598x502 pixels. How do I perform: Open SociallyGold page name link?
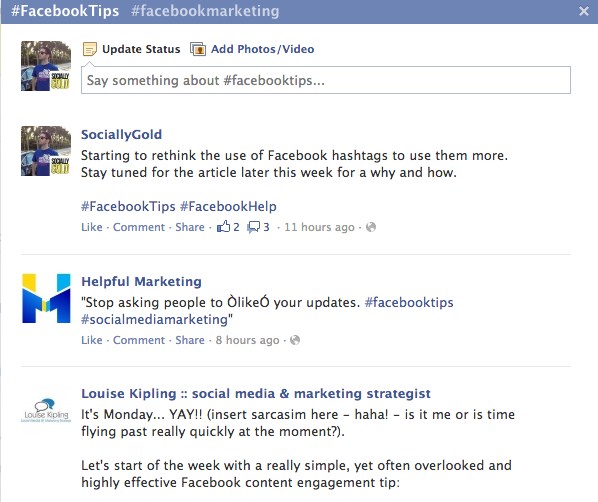(x=121, y=135)
